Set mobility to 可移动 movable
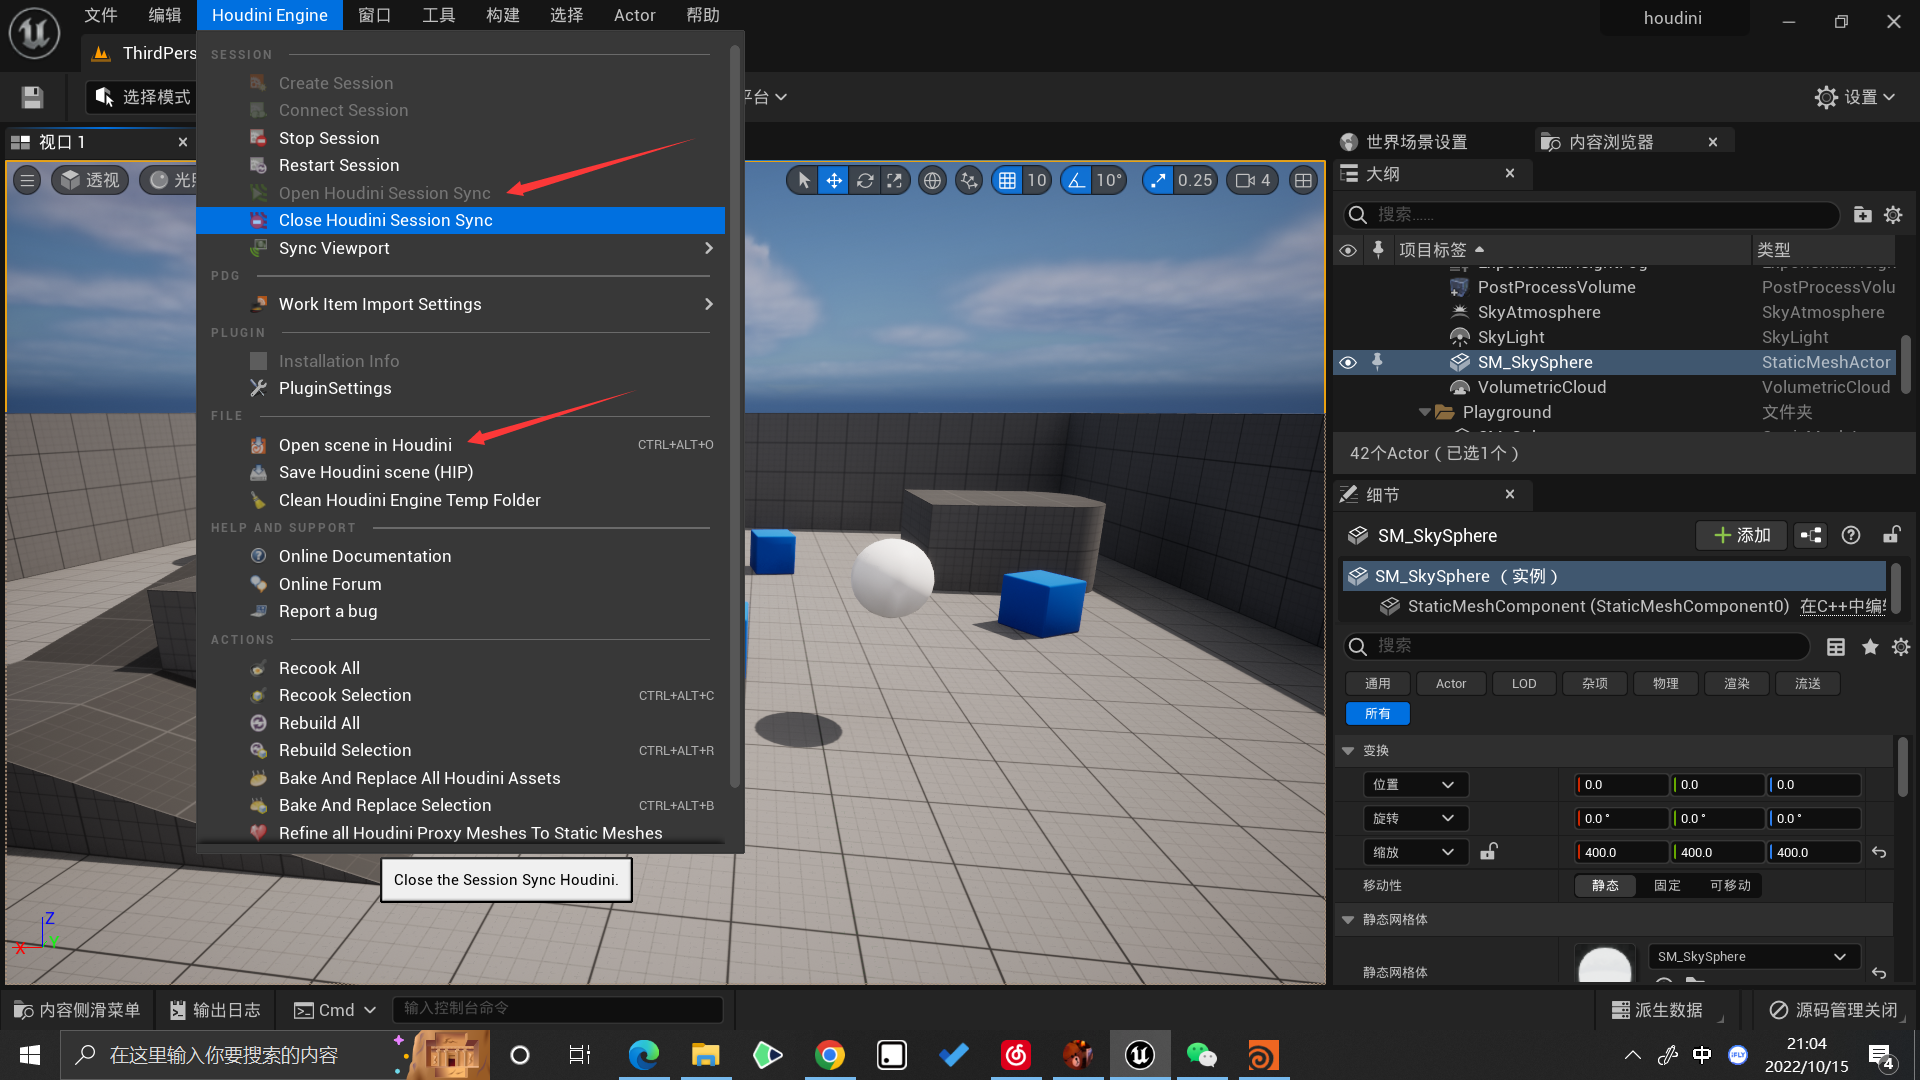The height and width of the screenshot is (1080, 1920). (1730, 885)
